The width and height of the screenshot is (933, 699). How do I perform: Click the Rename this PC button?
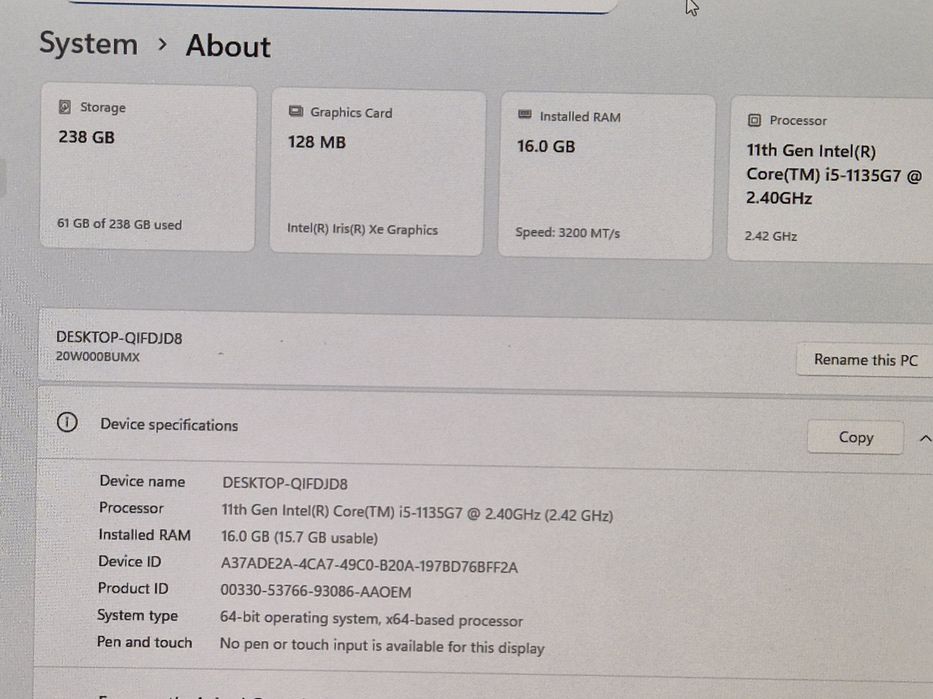tap(865, 359)
